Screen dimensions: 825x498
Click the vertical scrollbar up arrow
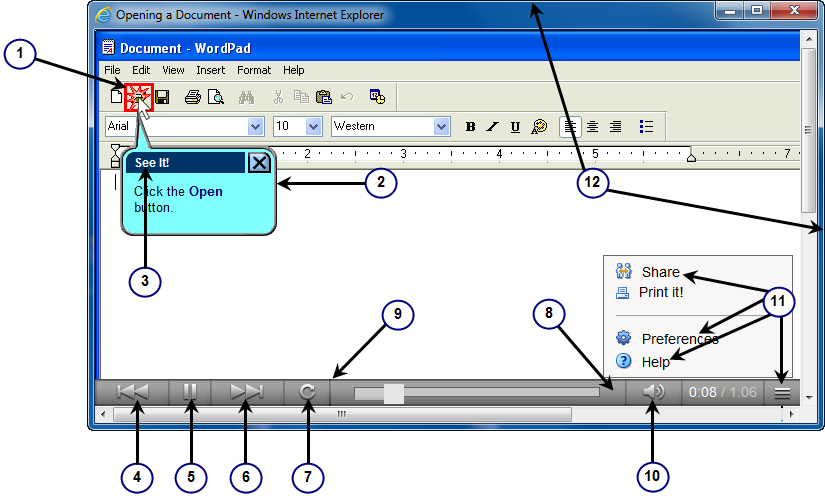[x=809, y=38]
